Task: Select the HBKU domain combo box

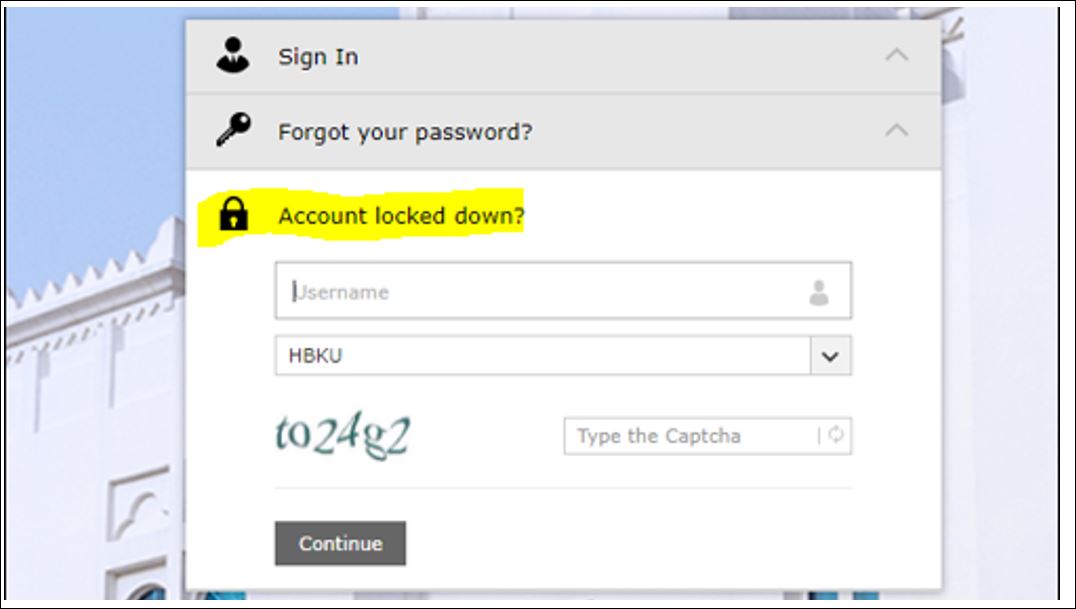Action: pos(563,356)
